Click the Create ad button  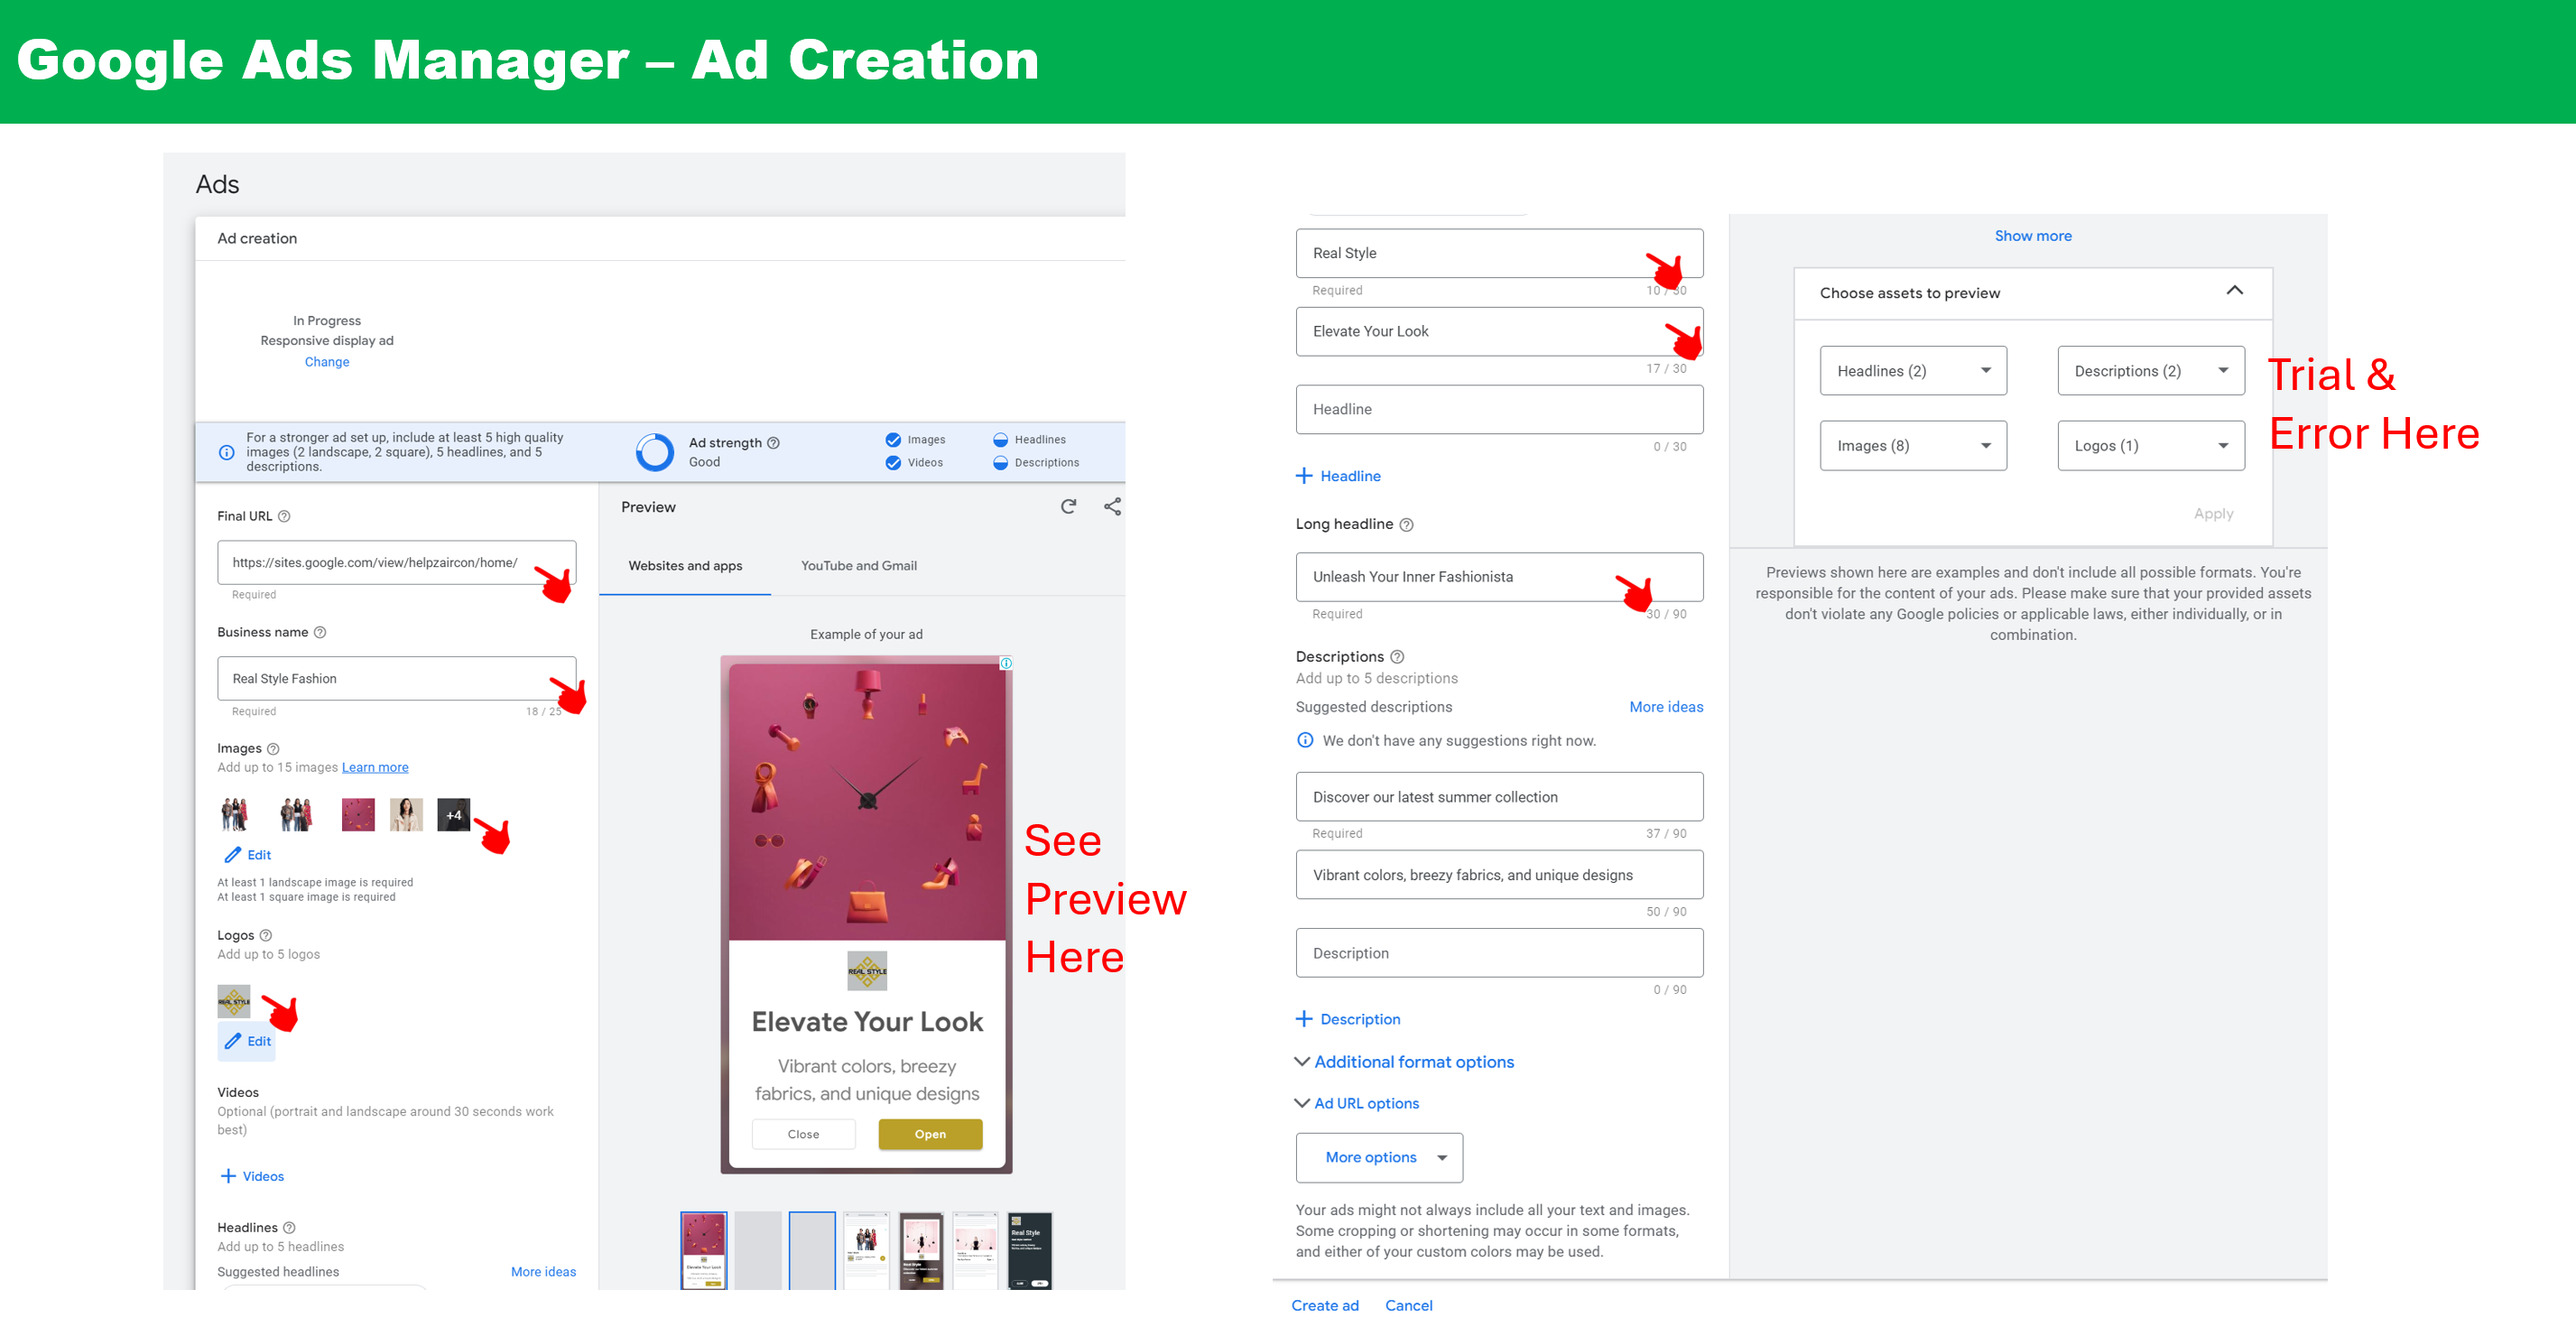pyautogui.click(x=1324, y=1305)
